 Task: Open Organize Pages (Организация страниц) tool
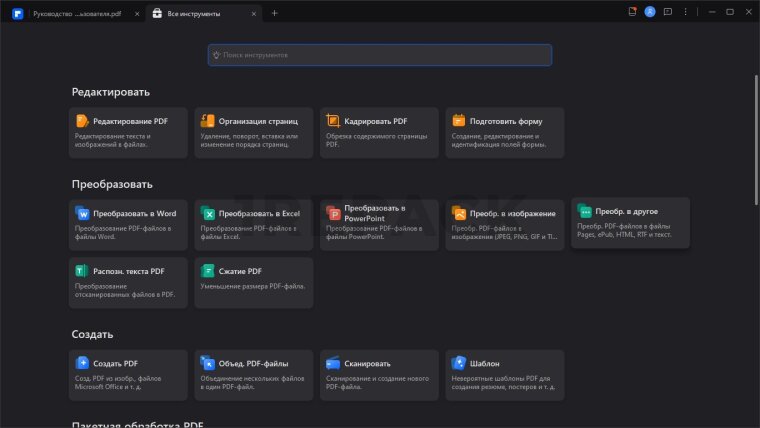tap(254, 132)
